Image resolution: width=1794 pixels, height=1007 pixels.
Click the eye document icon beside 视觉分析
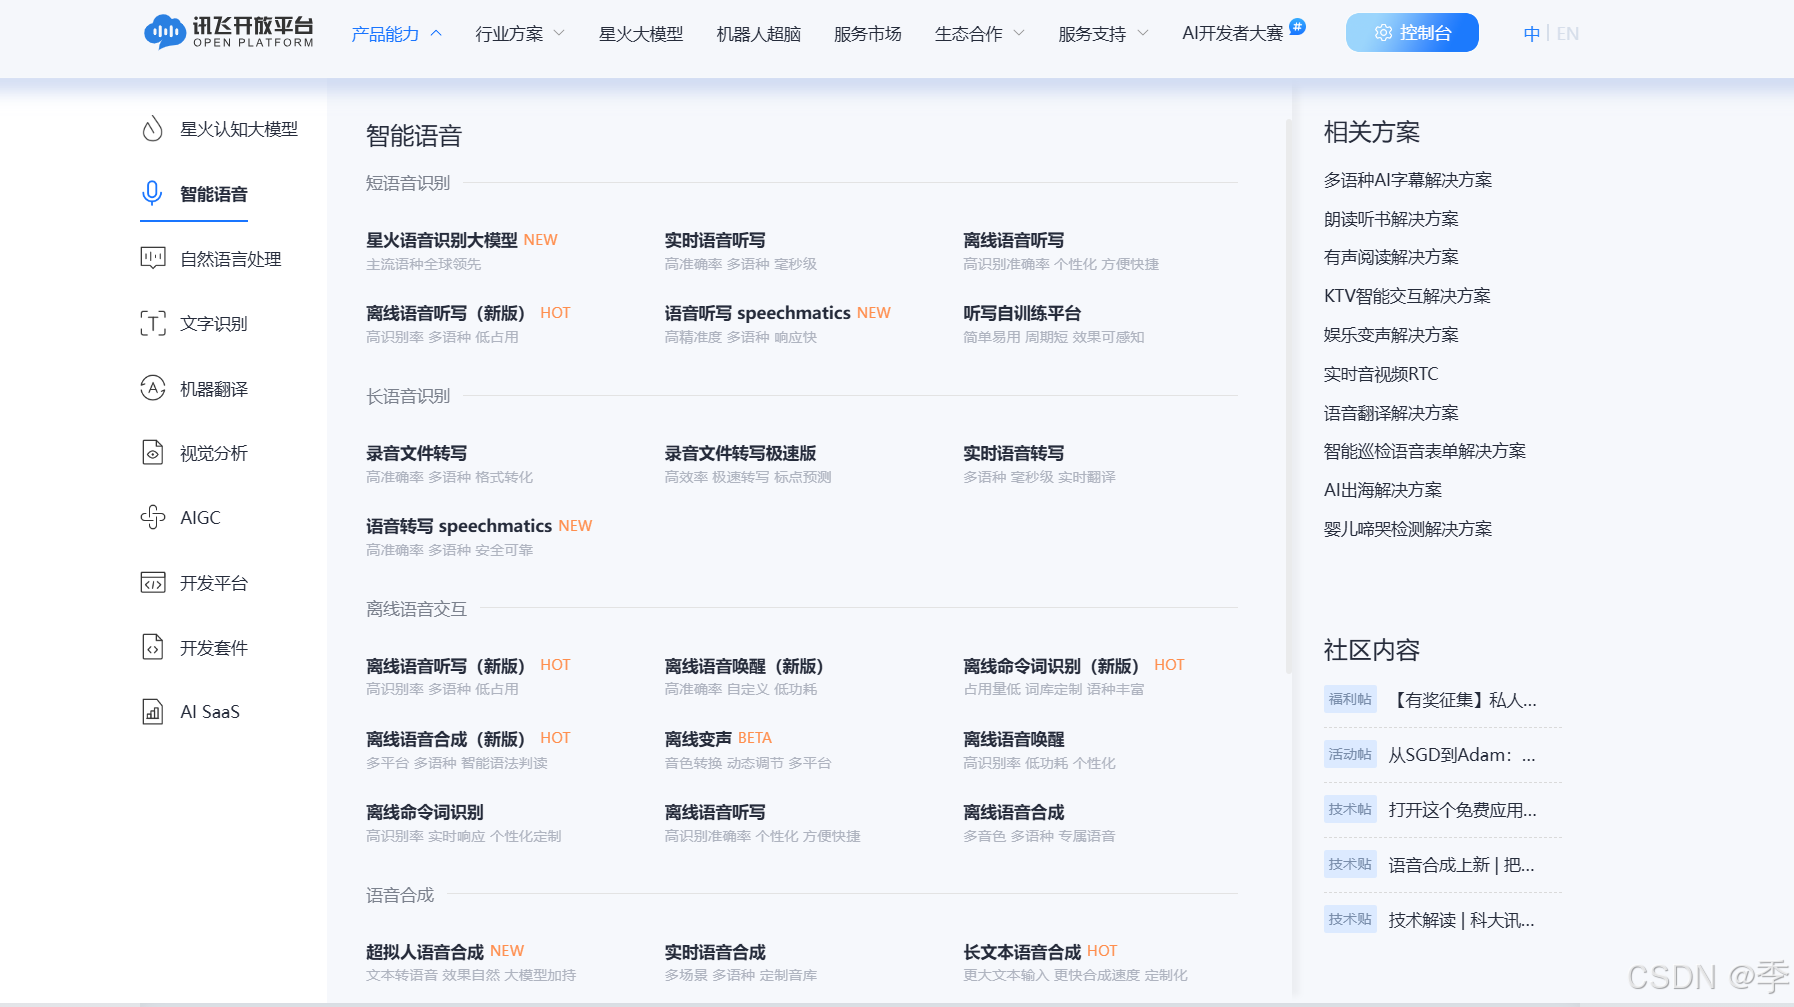[152, 453]
